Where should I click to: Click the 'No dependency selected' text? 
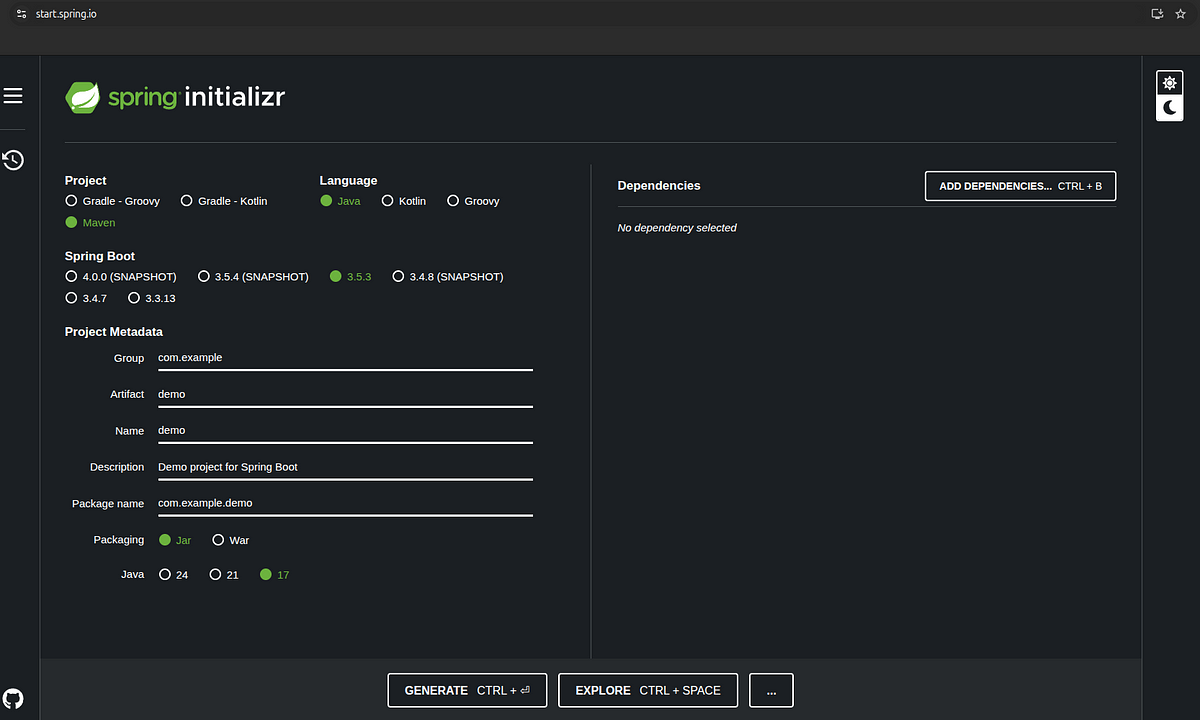coord(677,228)
